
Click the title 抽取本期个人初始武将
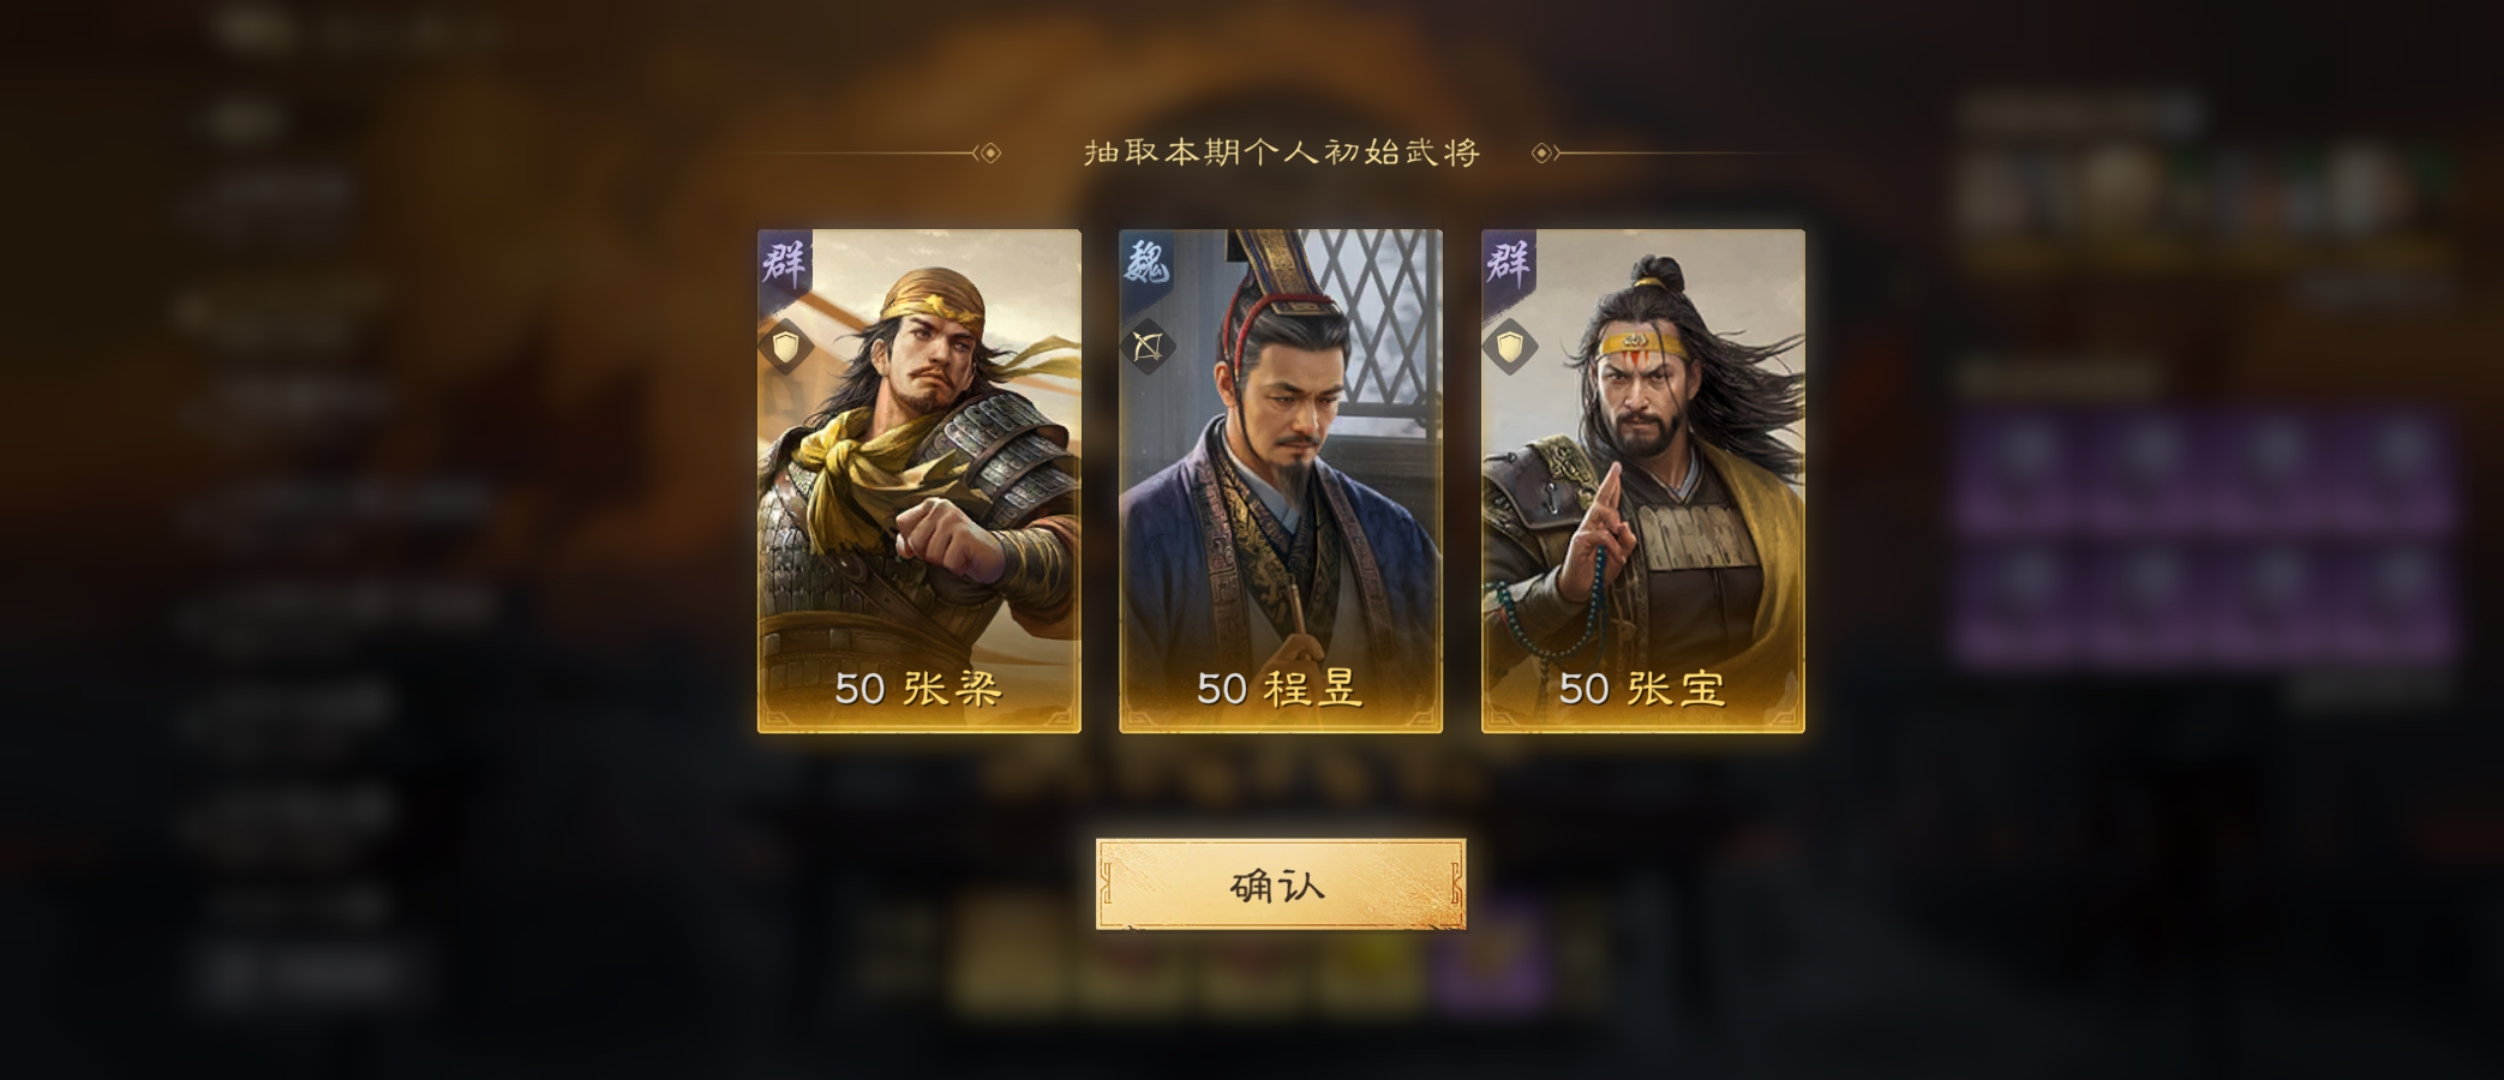click(1282, 153)
